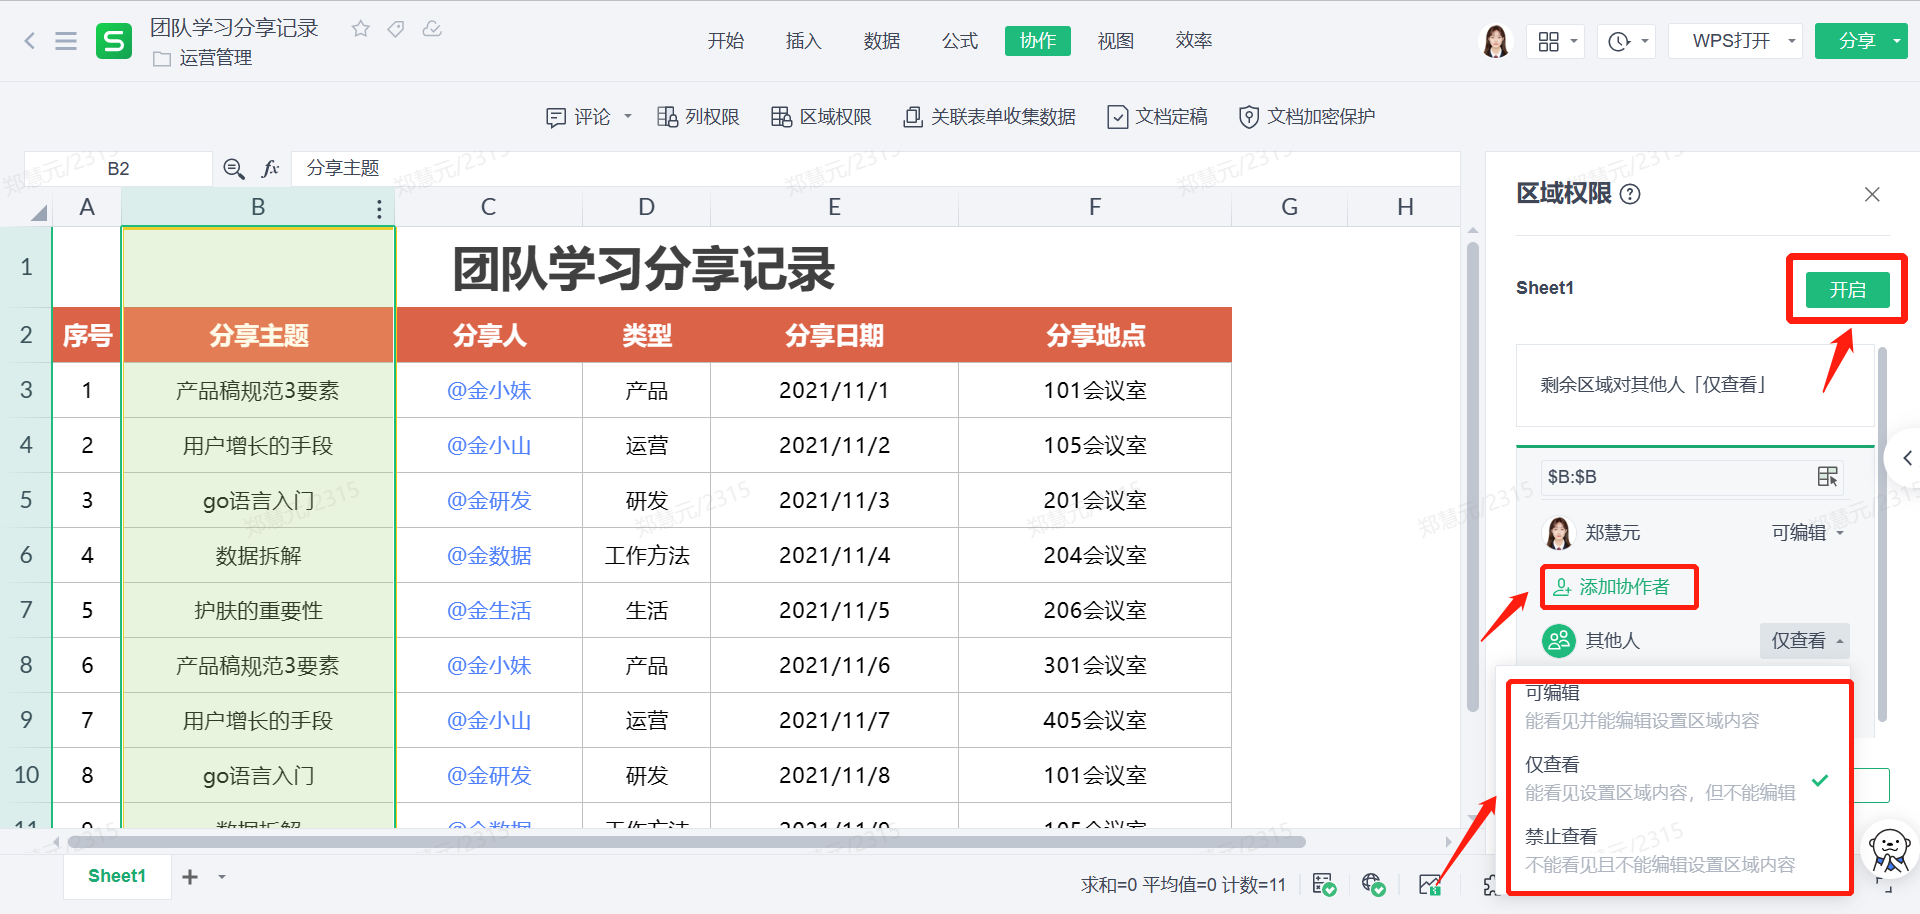Close the 区域权限 side panel
1920x914 pixels.
[1872, 194]
